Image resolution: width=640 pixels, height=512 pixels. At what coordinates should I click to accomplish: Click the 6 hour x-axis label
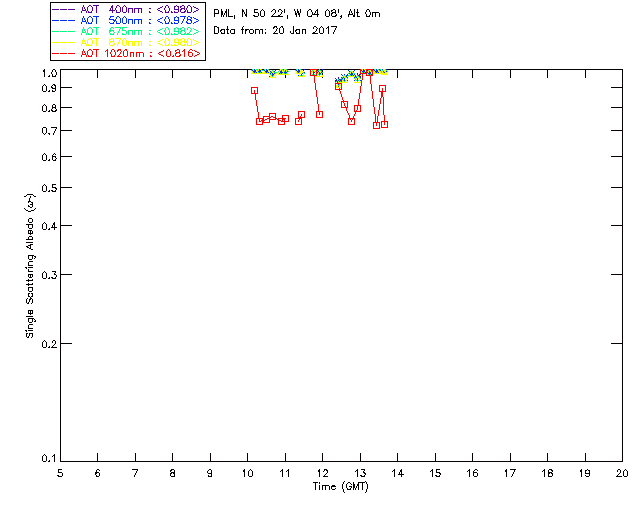pyautogui.click(x=98, y=473)
